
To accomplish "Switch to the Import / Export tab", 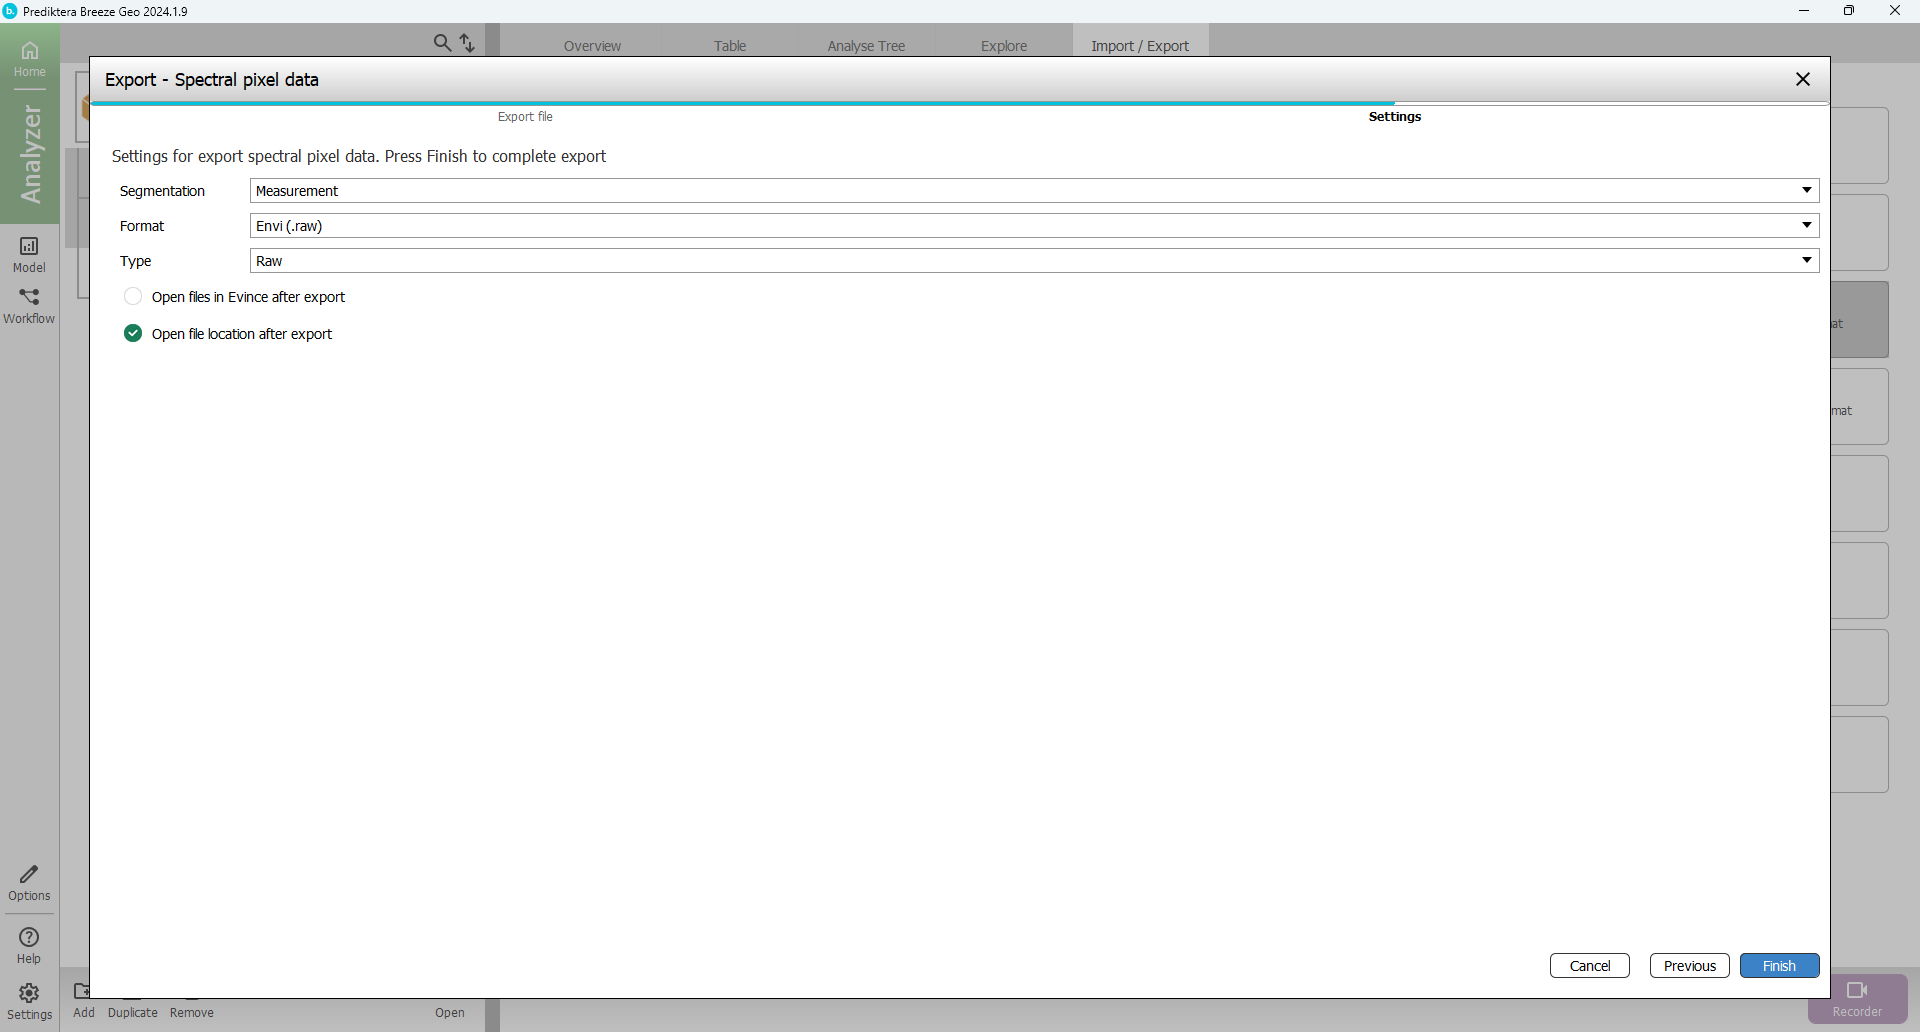I will 1140,46.
